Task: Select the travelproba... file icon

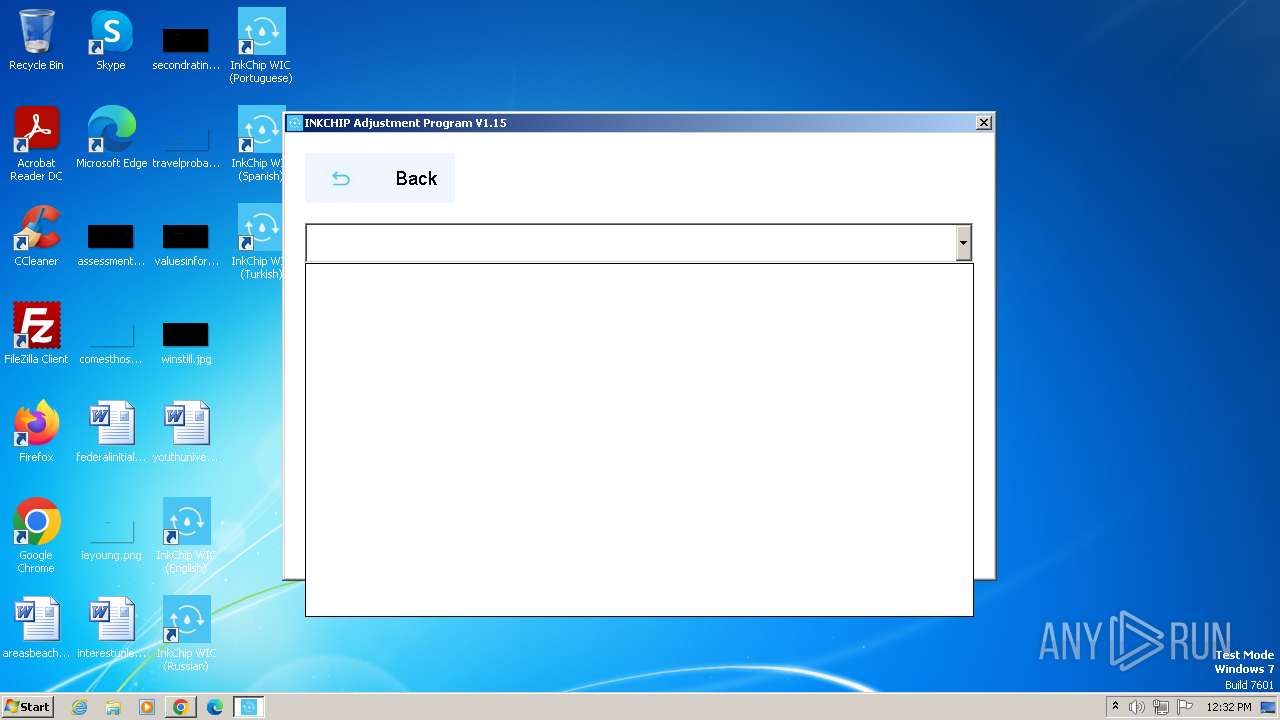Action: pos(186,145)
